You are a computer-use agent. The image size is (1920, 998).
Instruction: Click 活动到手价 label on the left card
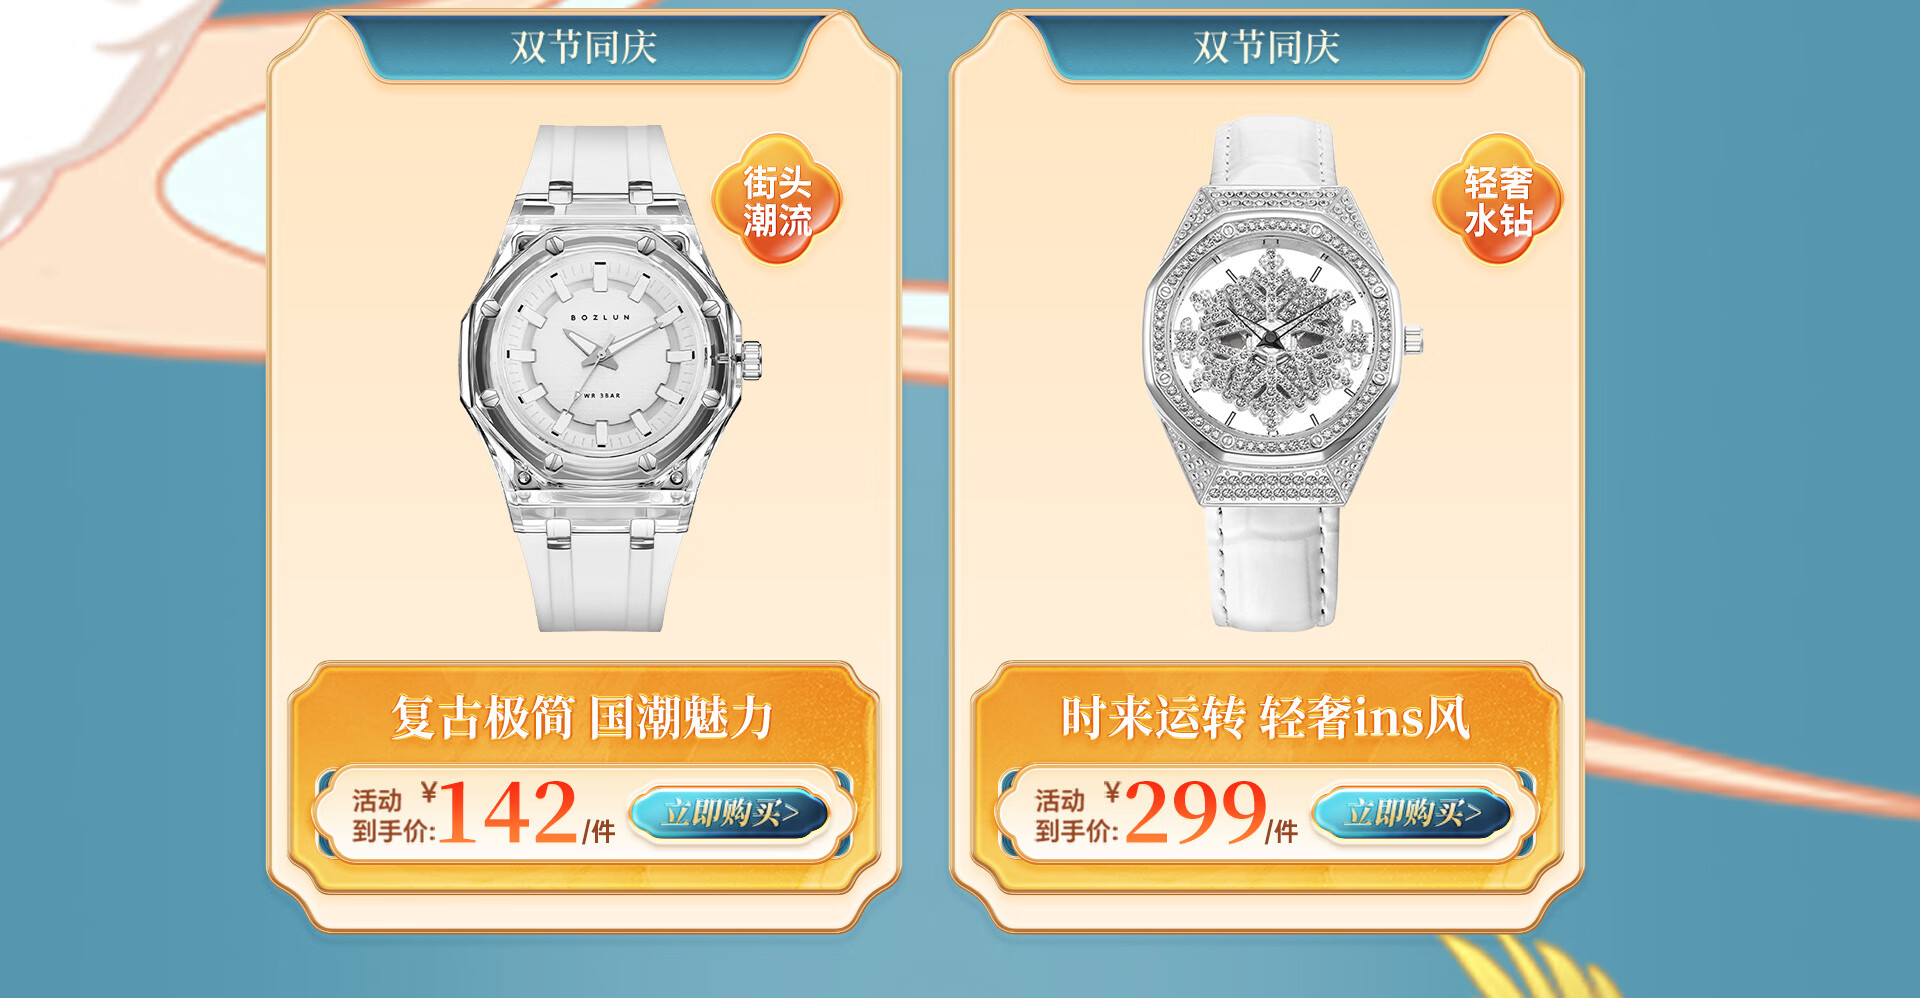pyautogui.click(x=393, y=815)
